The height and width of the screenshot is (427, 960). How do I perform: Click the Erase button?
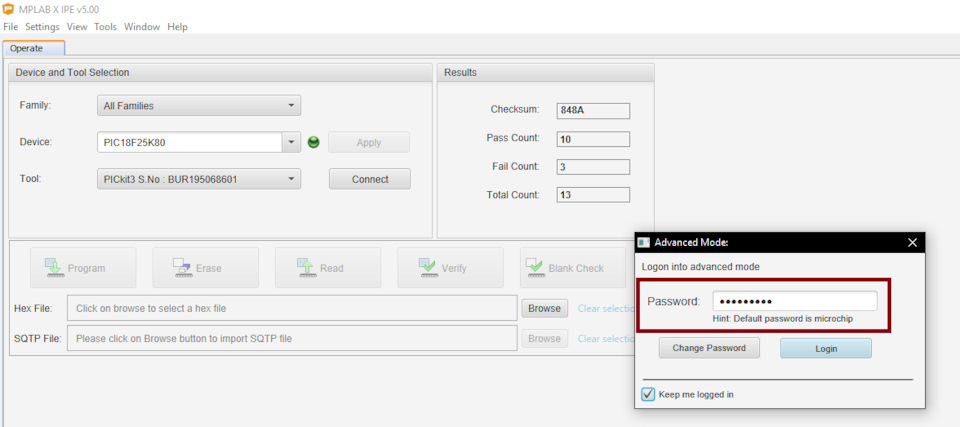(206, 268)
